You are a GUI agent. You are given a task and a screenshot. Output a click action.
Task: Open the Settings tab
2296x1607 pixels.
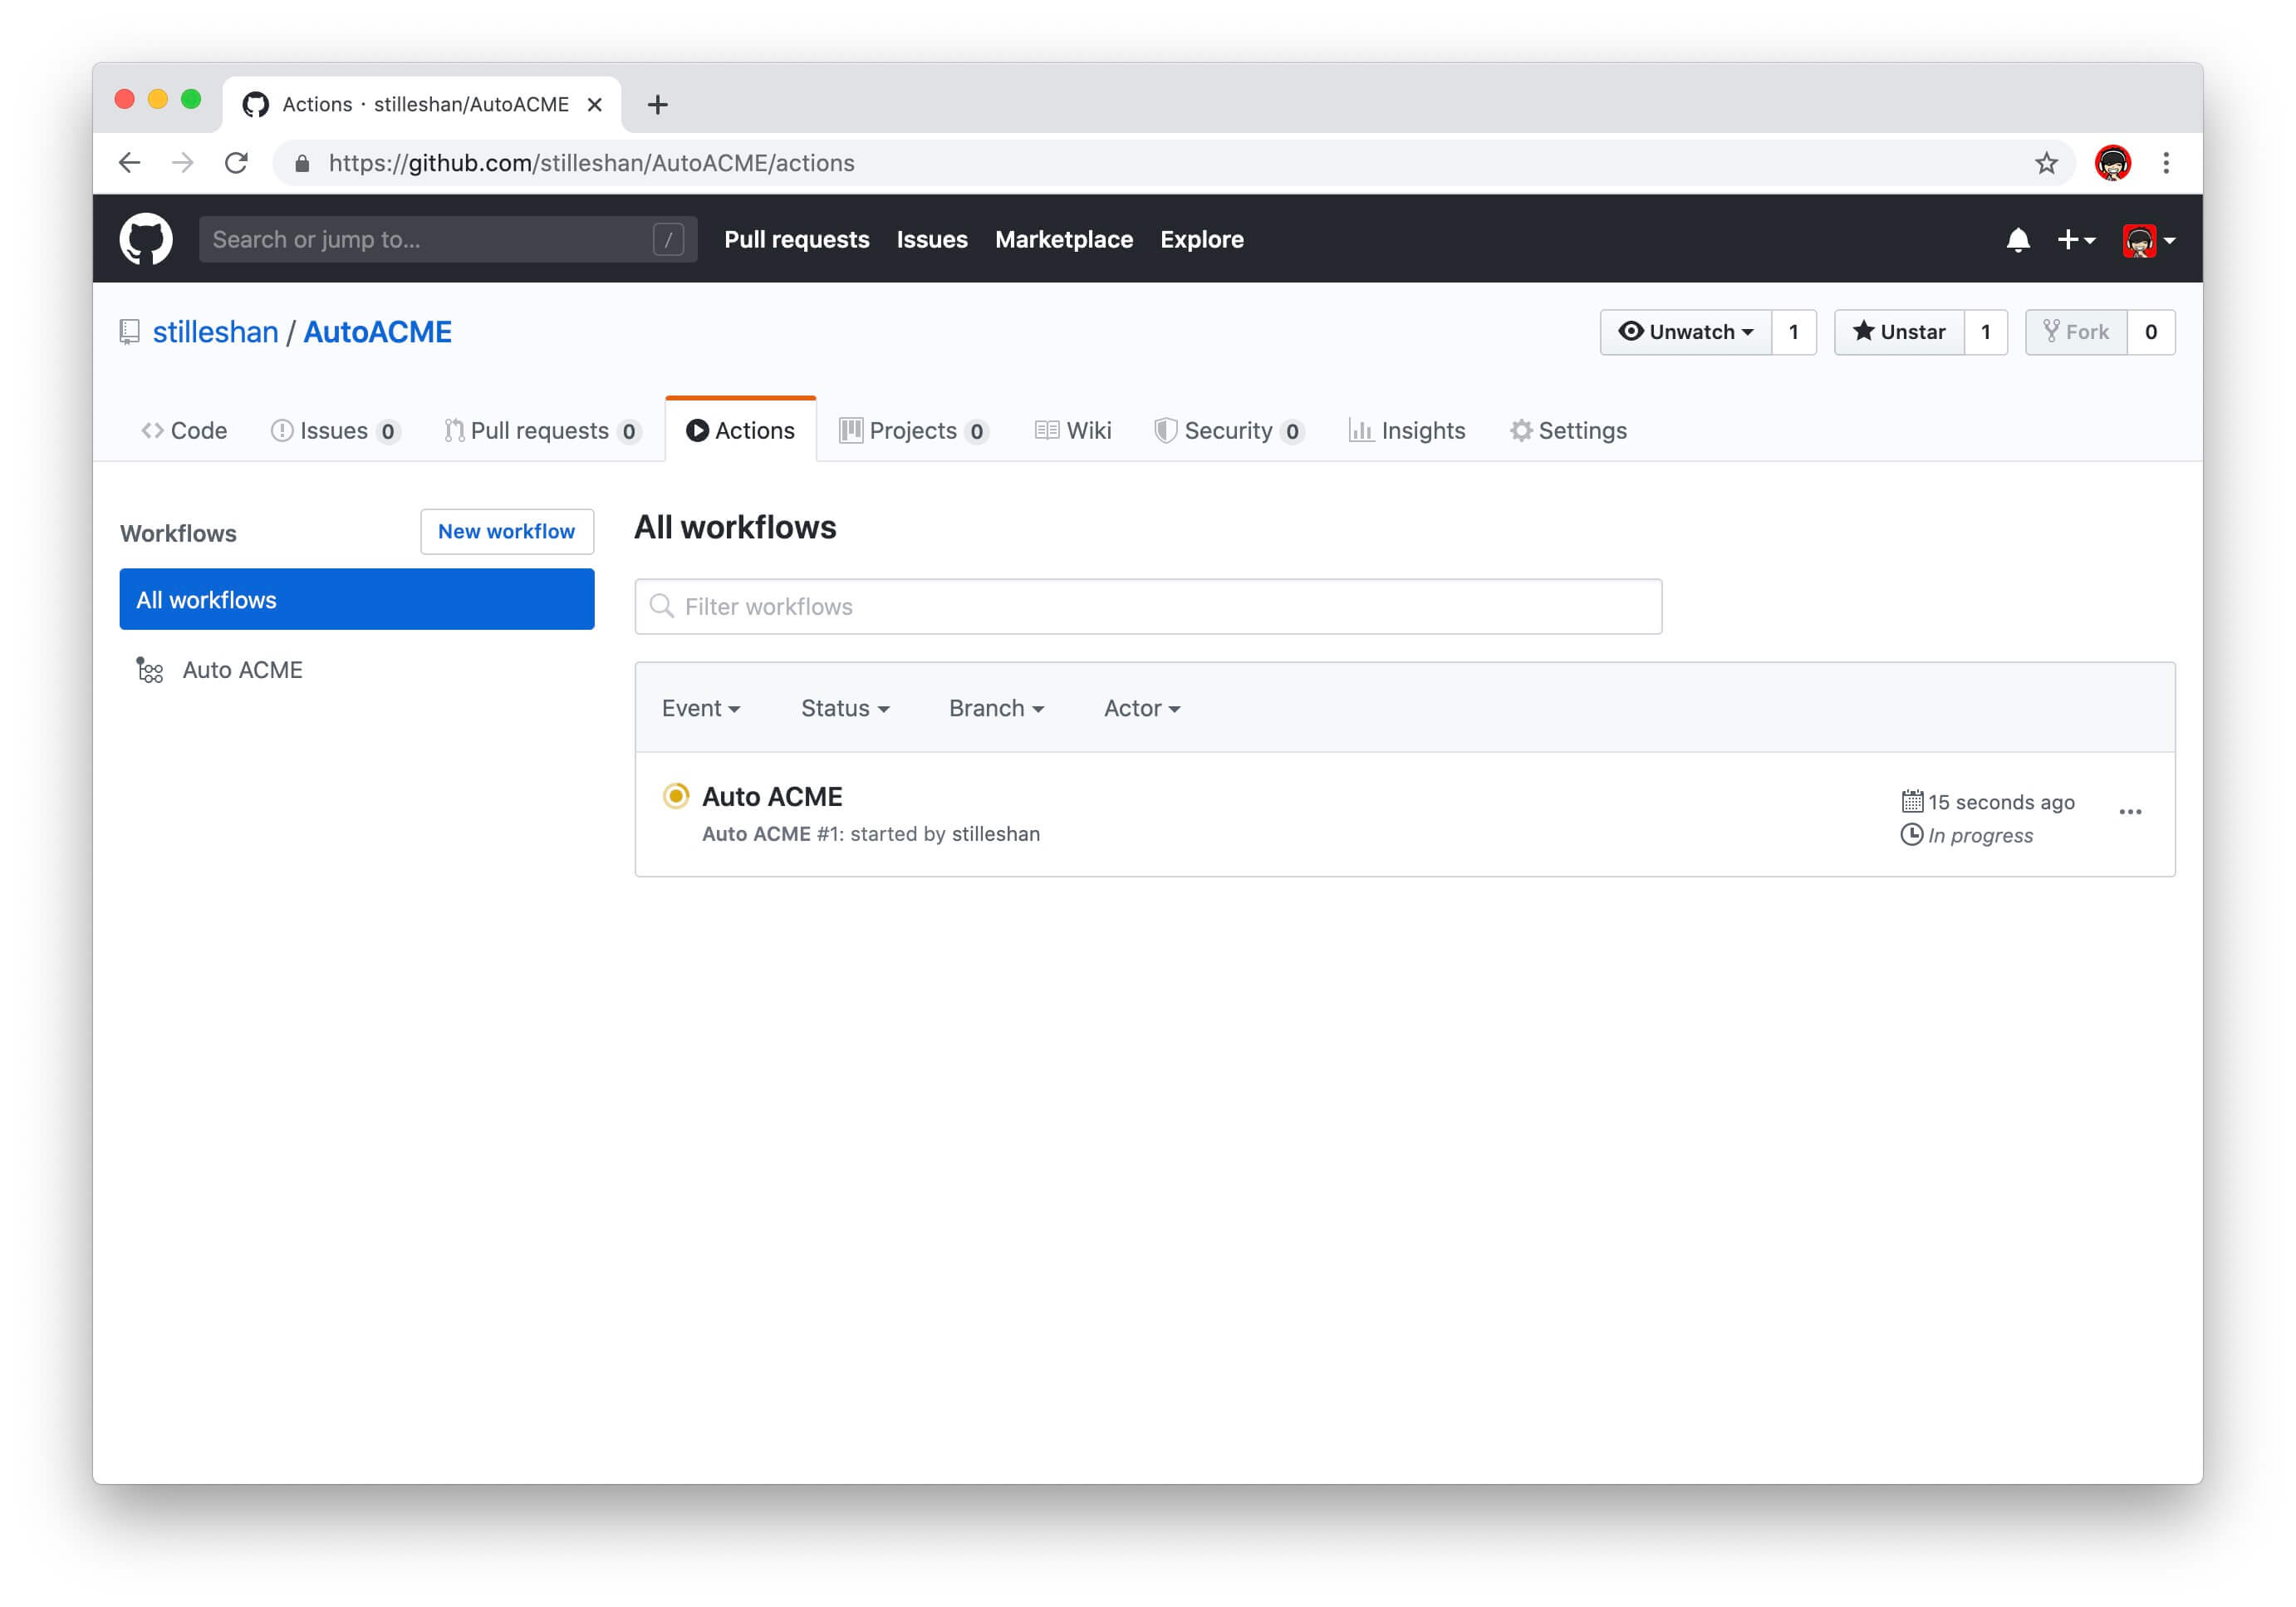coord(1568,431)
